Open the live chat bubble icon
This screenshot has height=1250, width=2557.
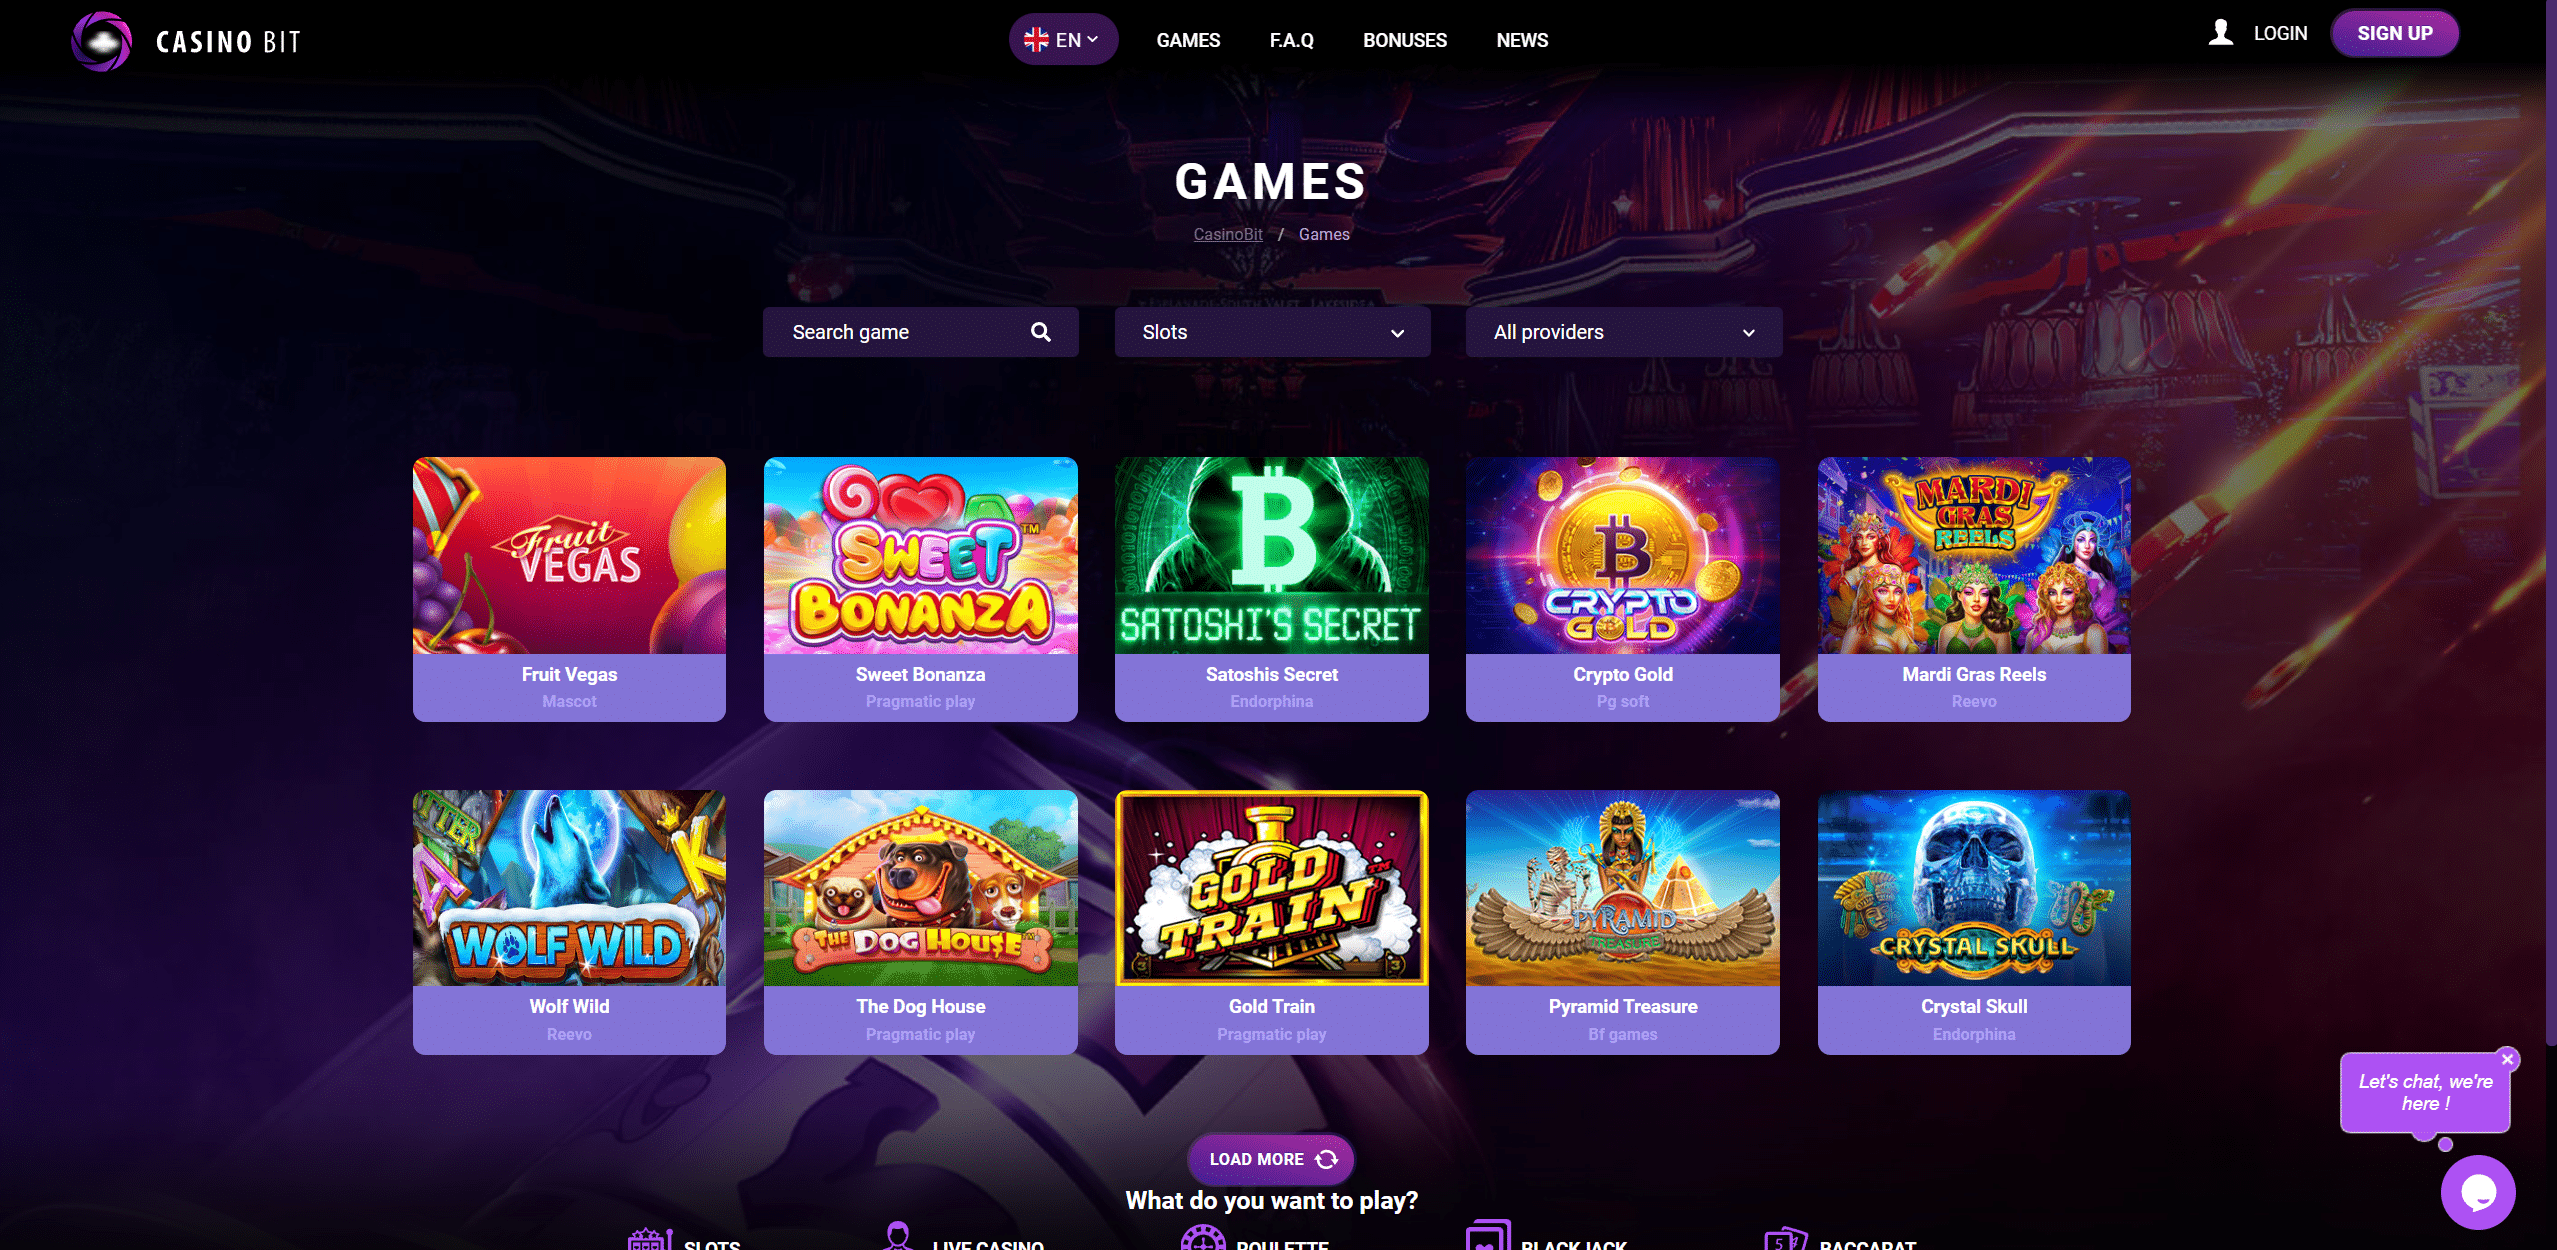pos(2478,1192)
